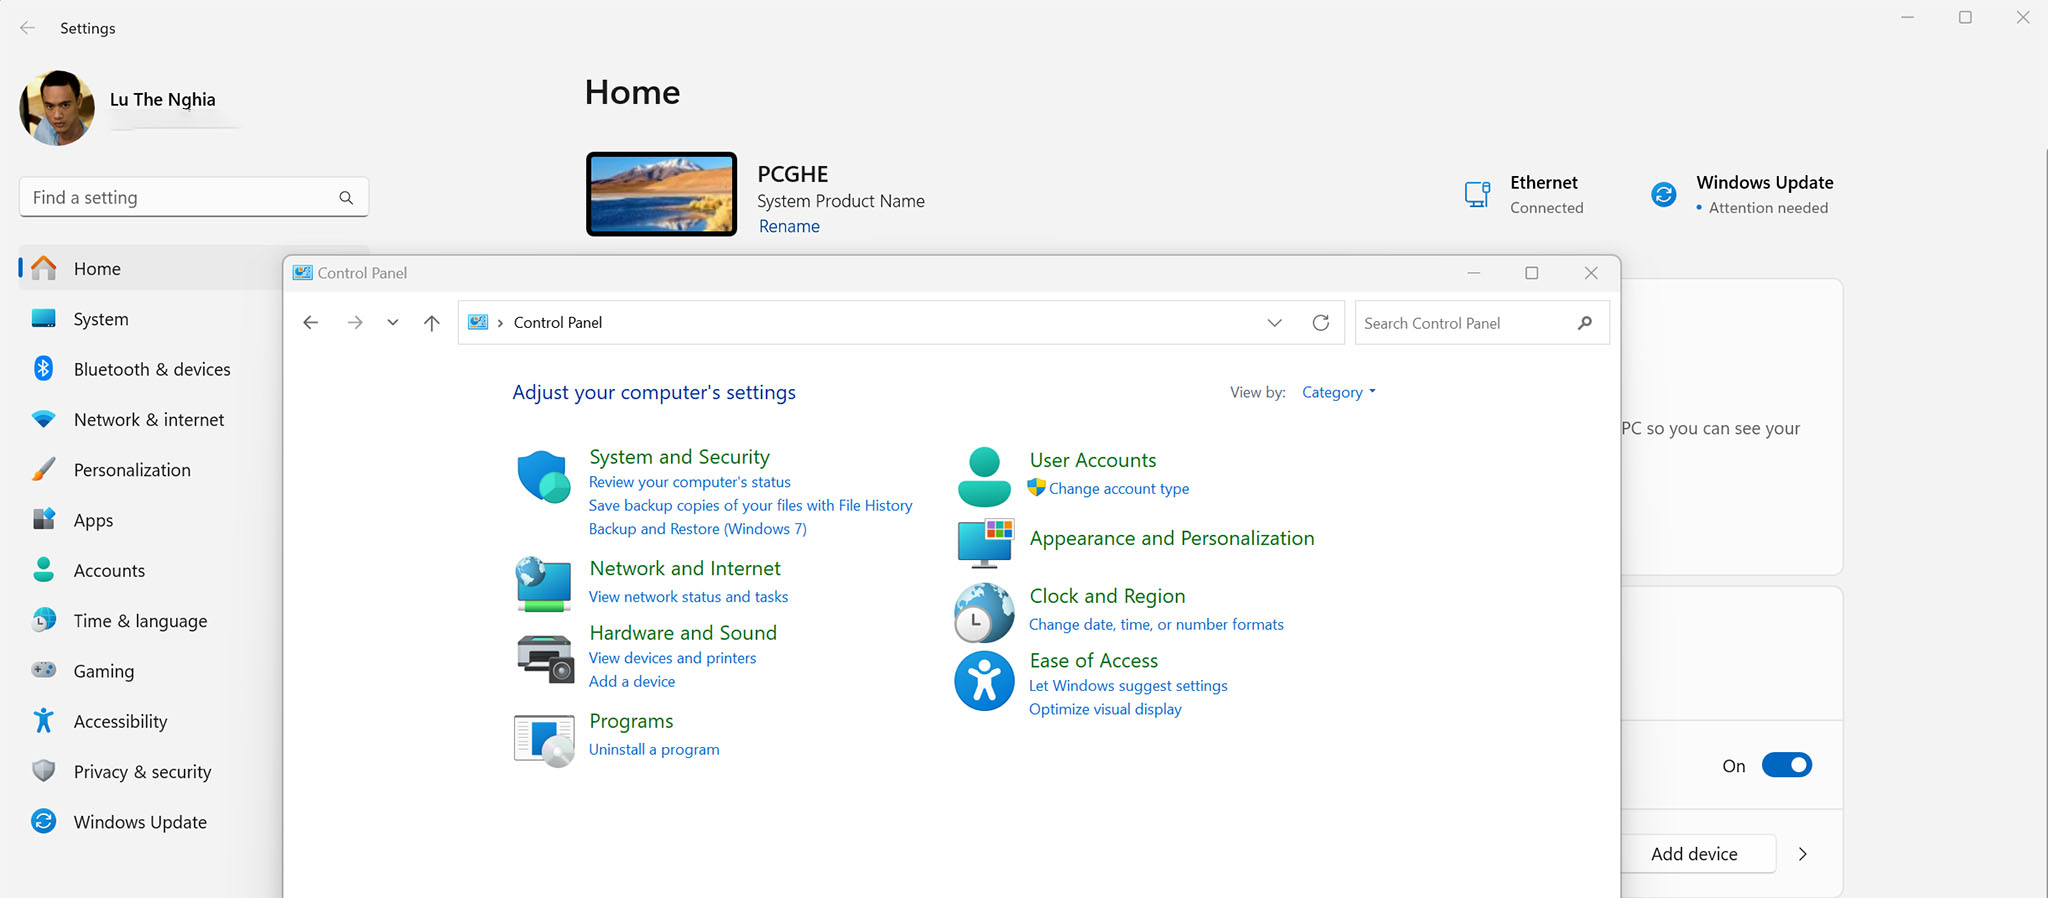The width and height of the screenshot is (2048, 898).
Task: Open the System and Security heading link
Action: (679, 457)
